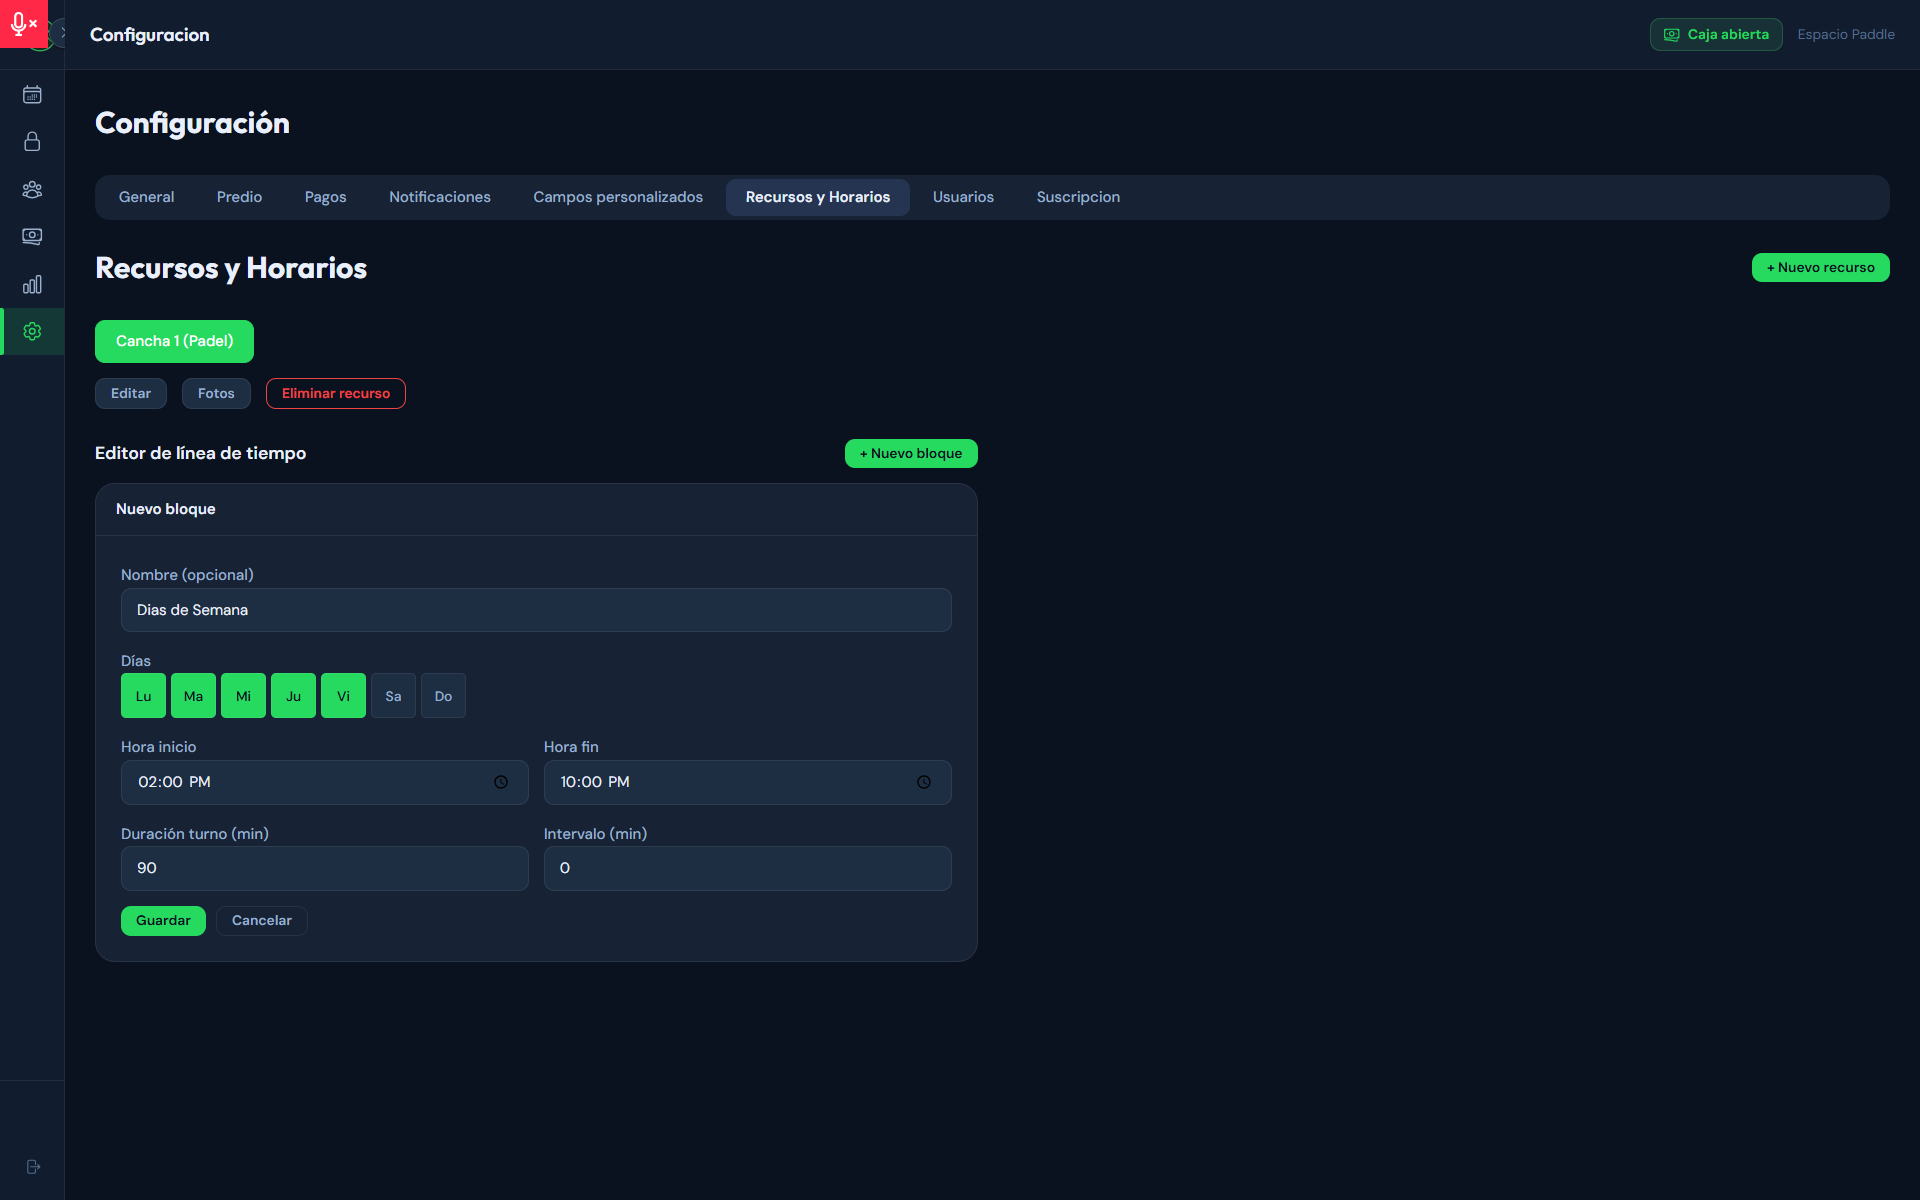Image resolution: width=1920 pixels, height=1200 pixels.
Task: Focus the Intervalo (min) field
Action: click(x=747, y=868)
